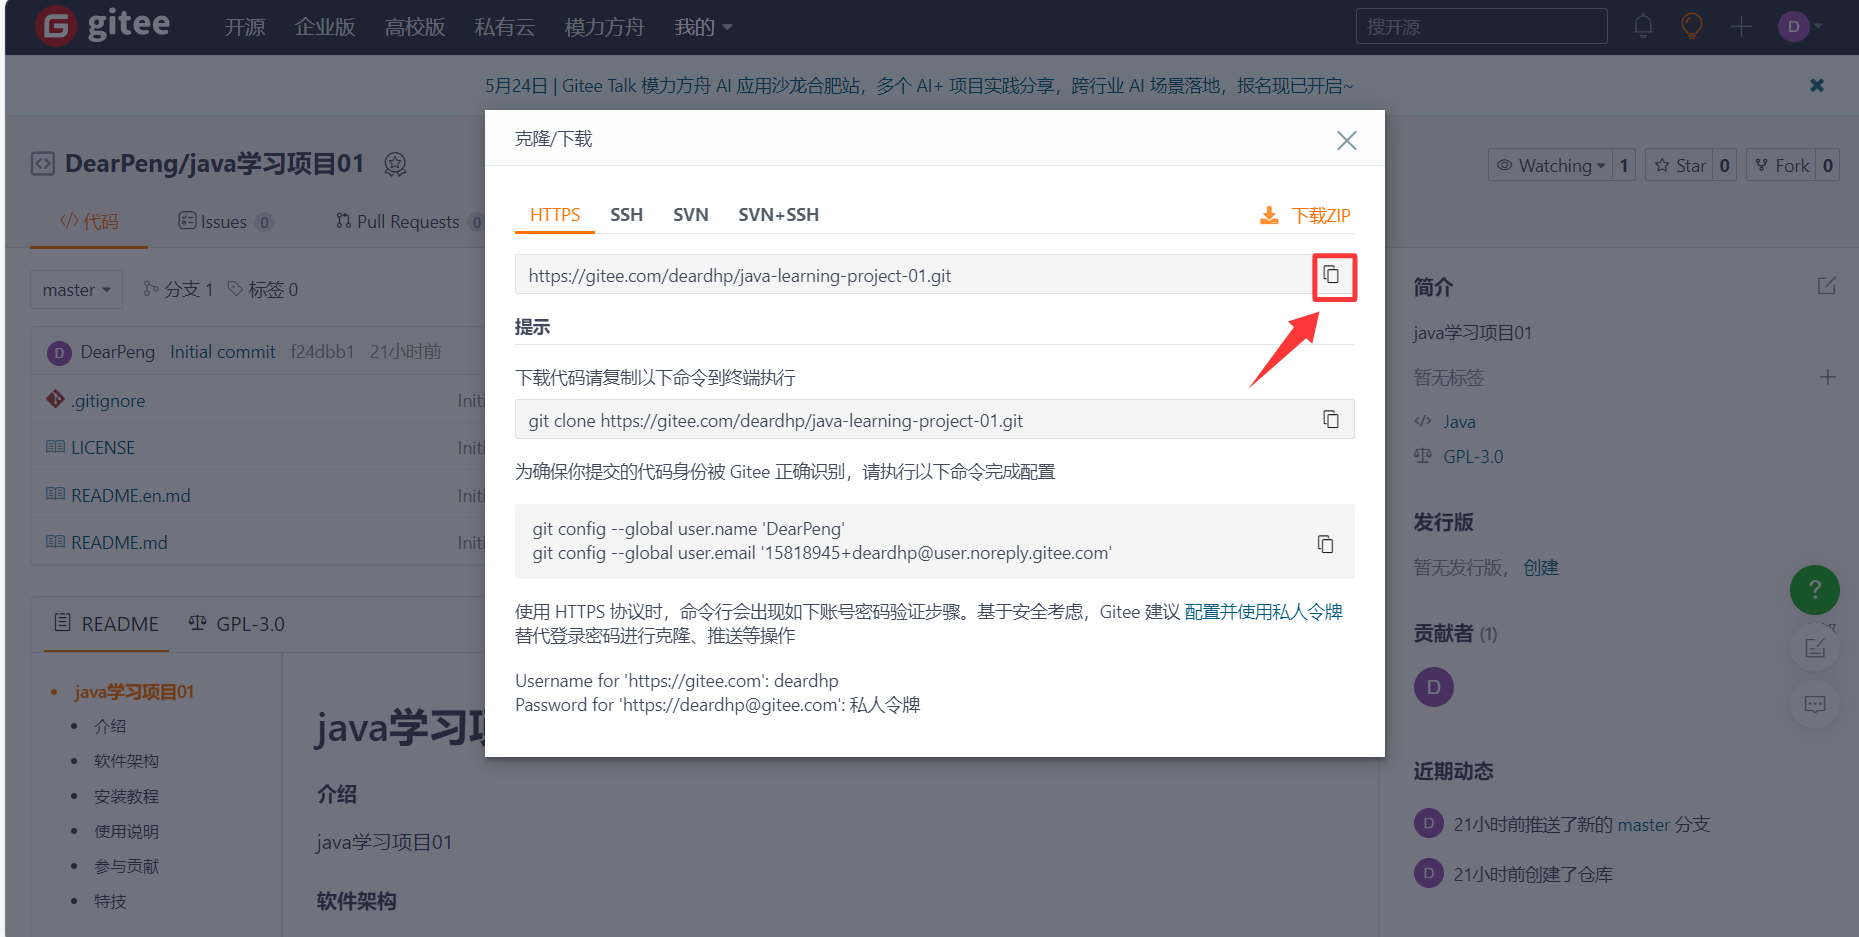Open the 模力方舟 menu item
1859x937 pixels.
604,27
